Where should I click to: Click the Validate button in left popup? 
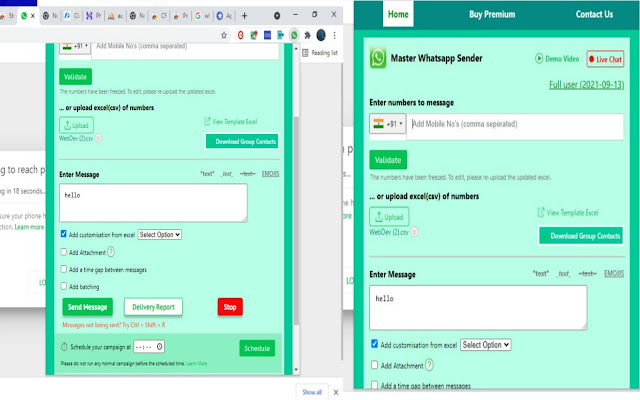point(76,77)
